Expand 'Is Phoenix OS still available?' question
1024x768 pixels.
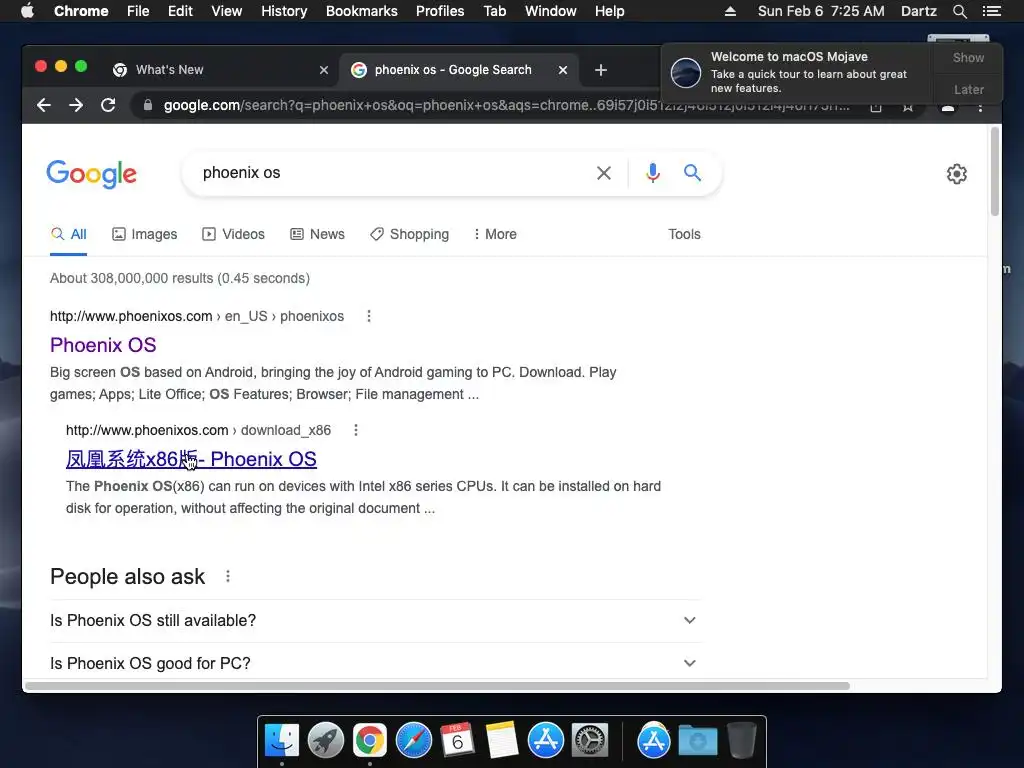376,620
